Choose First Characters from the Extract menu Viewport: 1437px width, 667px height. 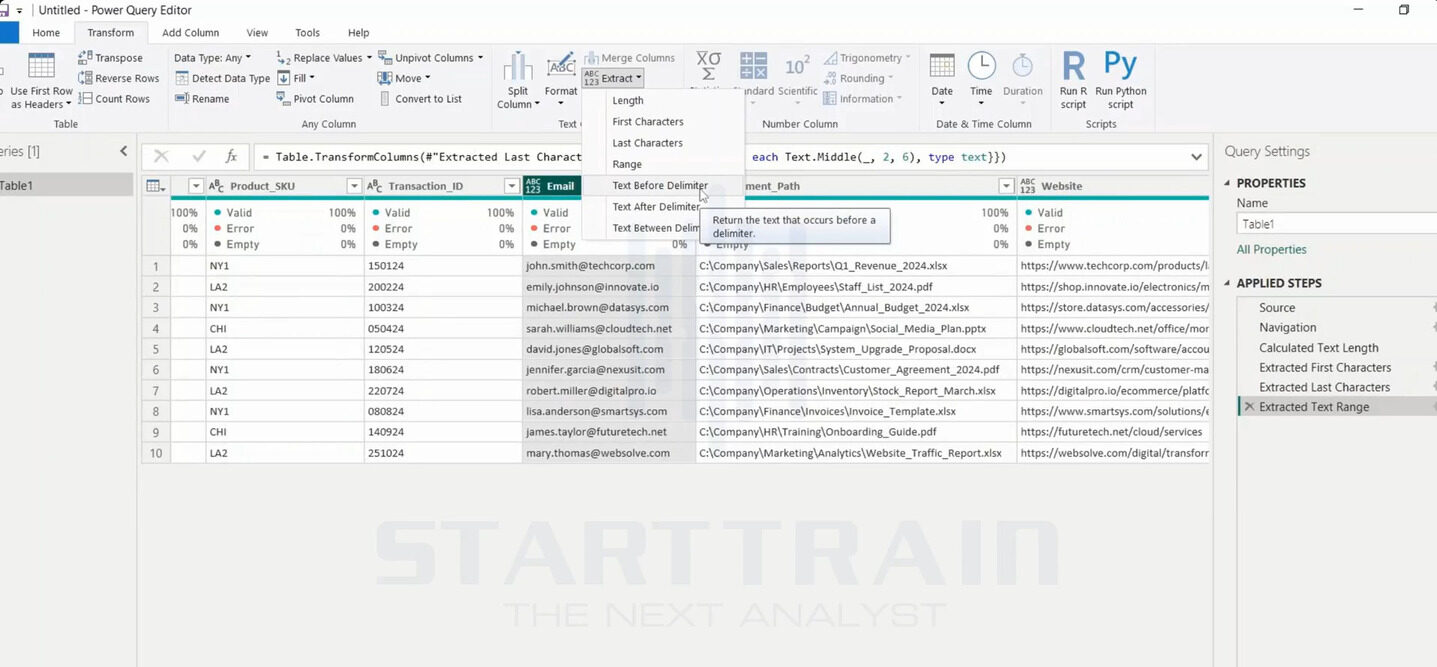pyautogui.click(x=663, y=122)
